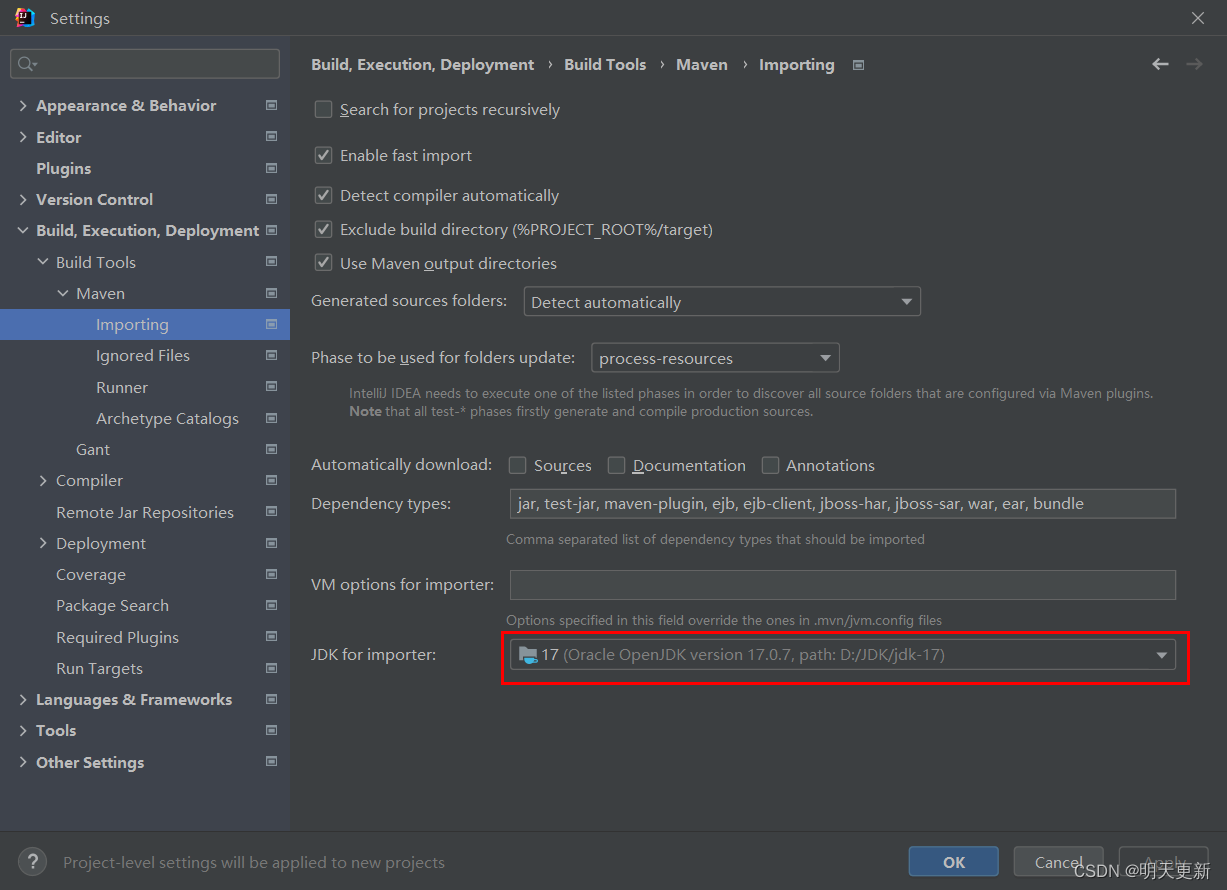This screenshot has width=1227, height=890.
Task: Toggle Exclude build directory checkbox
Action: tap(323, 229)
